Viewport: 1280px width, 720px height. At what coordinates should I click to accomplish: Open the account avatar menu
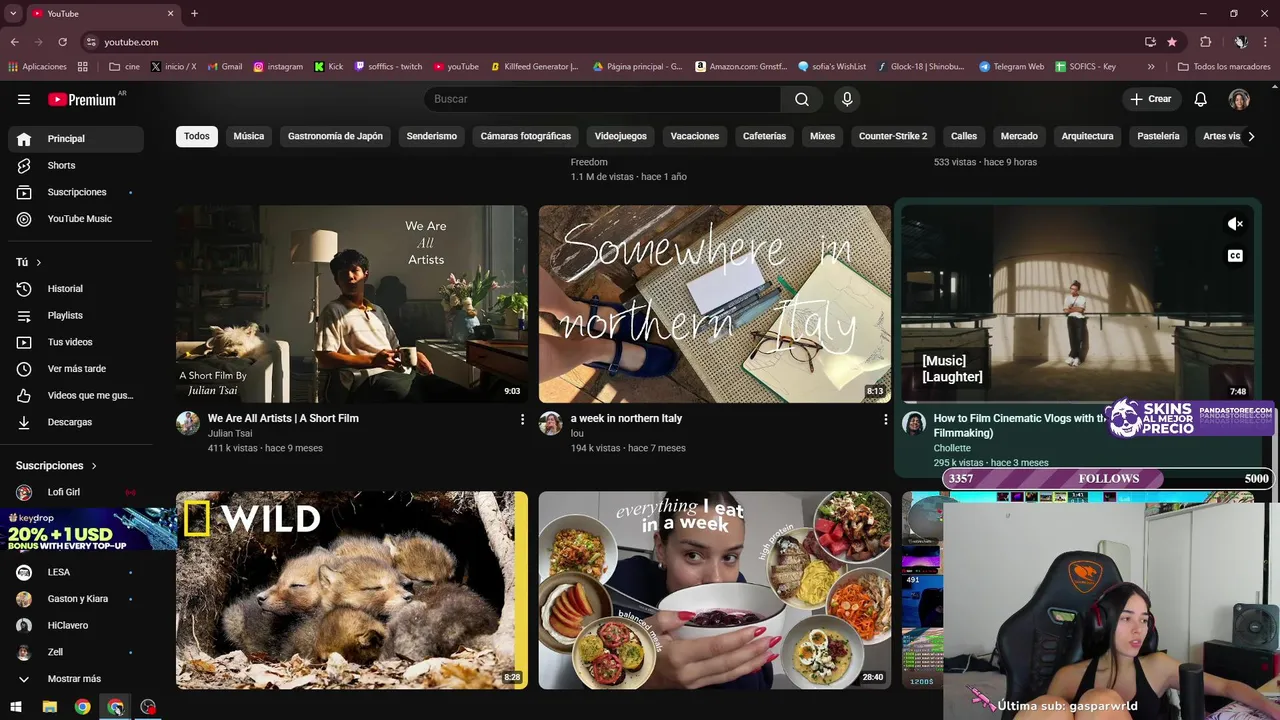pos(1239,99)
